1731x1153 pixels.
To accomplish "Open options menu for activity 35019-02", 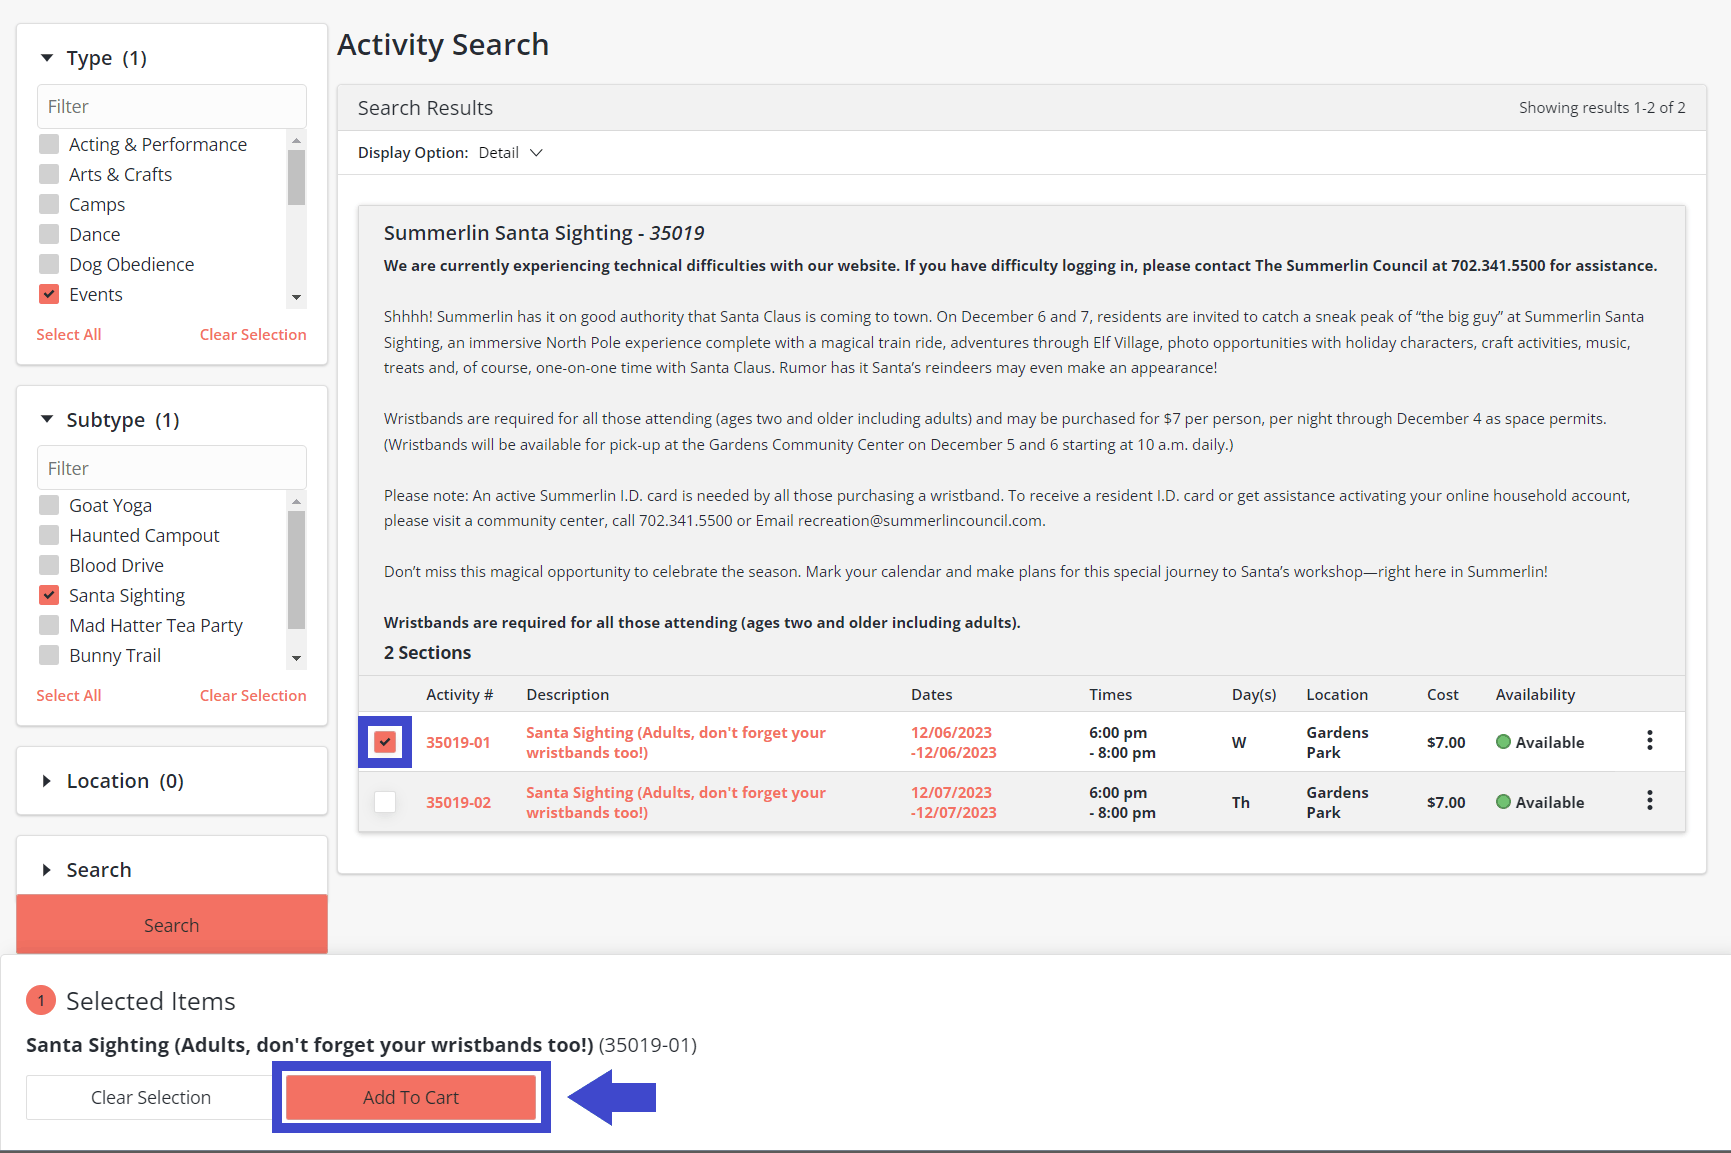I will (x=1649, y=801).
